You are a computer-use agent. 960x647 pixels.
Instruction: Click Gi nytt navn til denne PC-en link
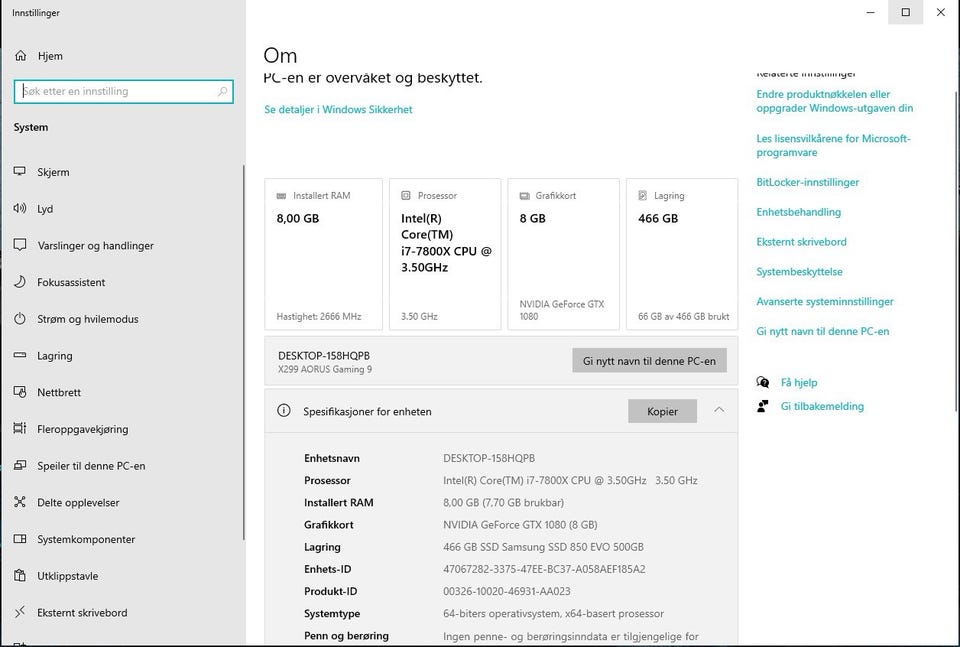click(822, 331)
